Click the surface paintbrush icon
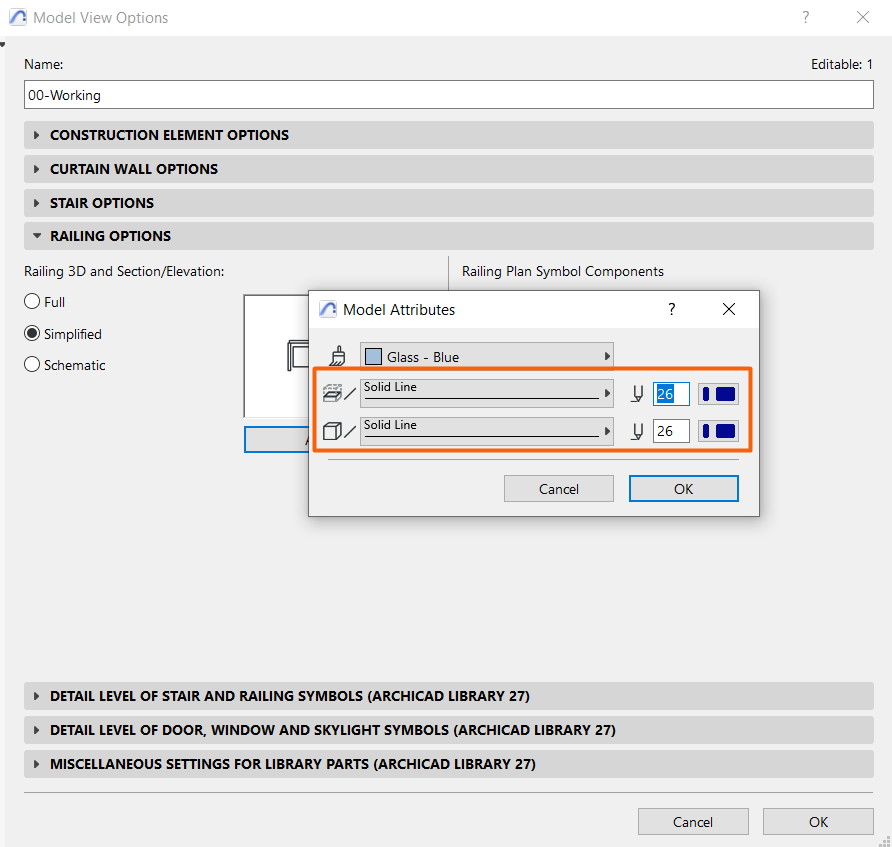The height and width of the screenshot is (847, 892). 337,357
